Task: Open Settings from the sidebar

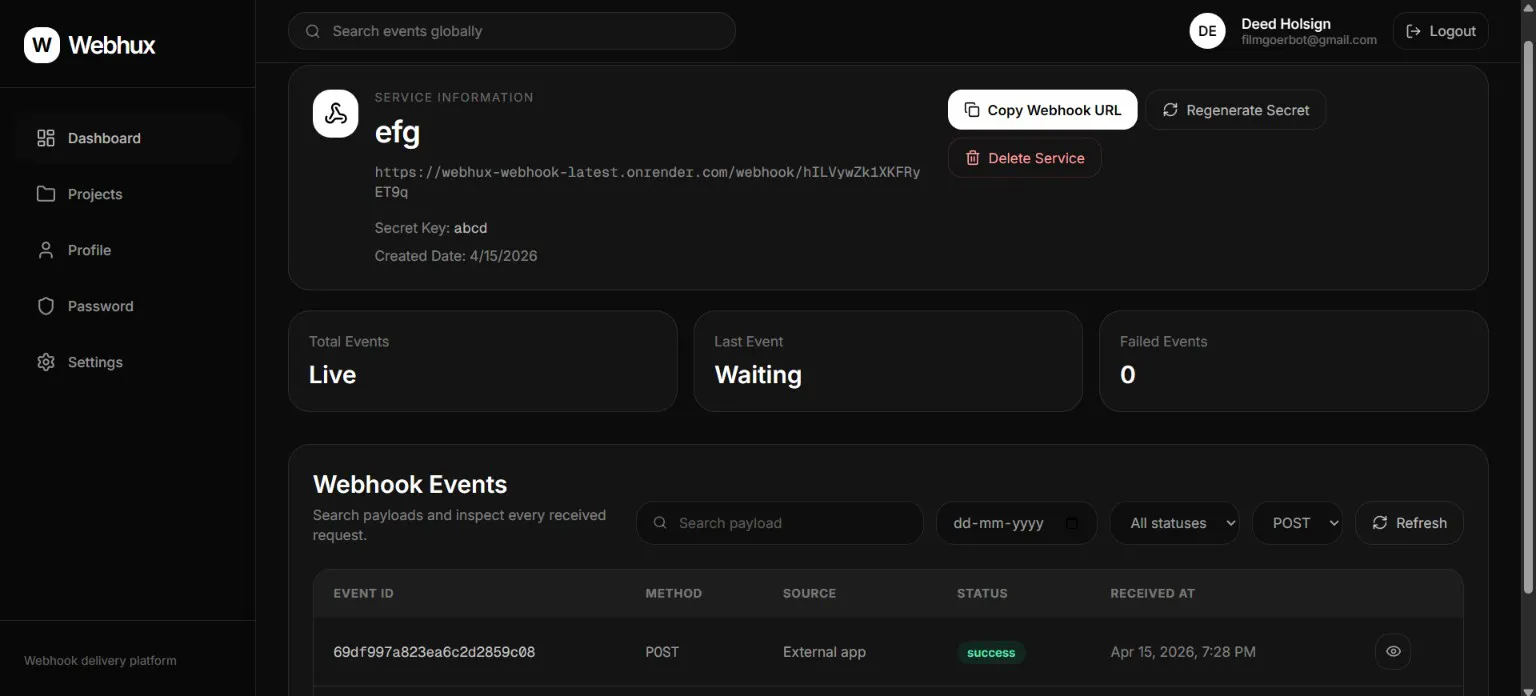Action: pyautogui.click(x=127, y=362)
